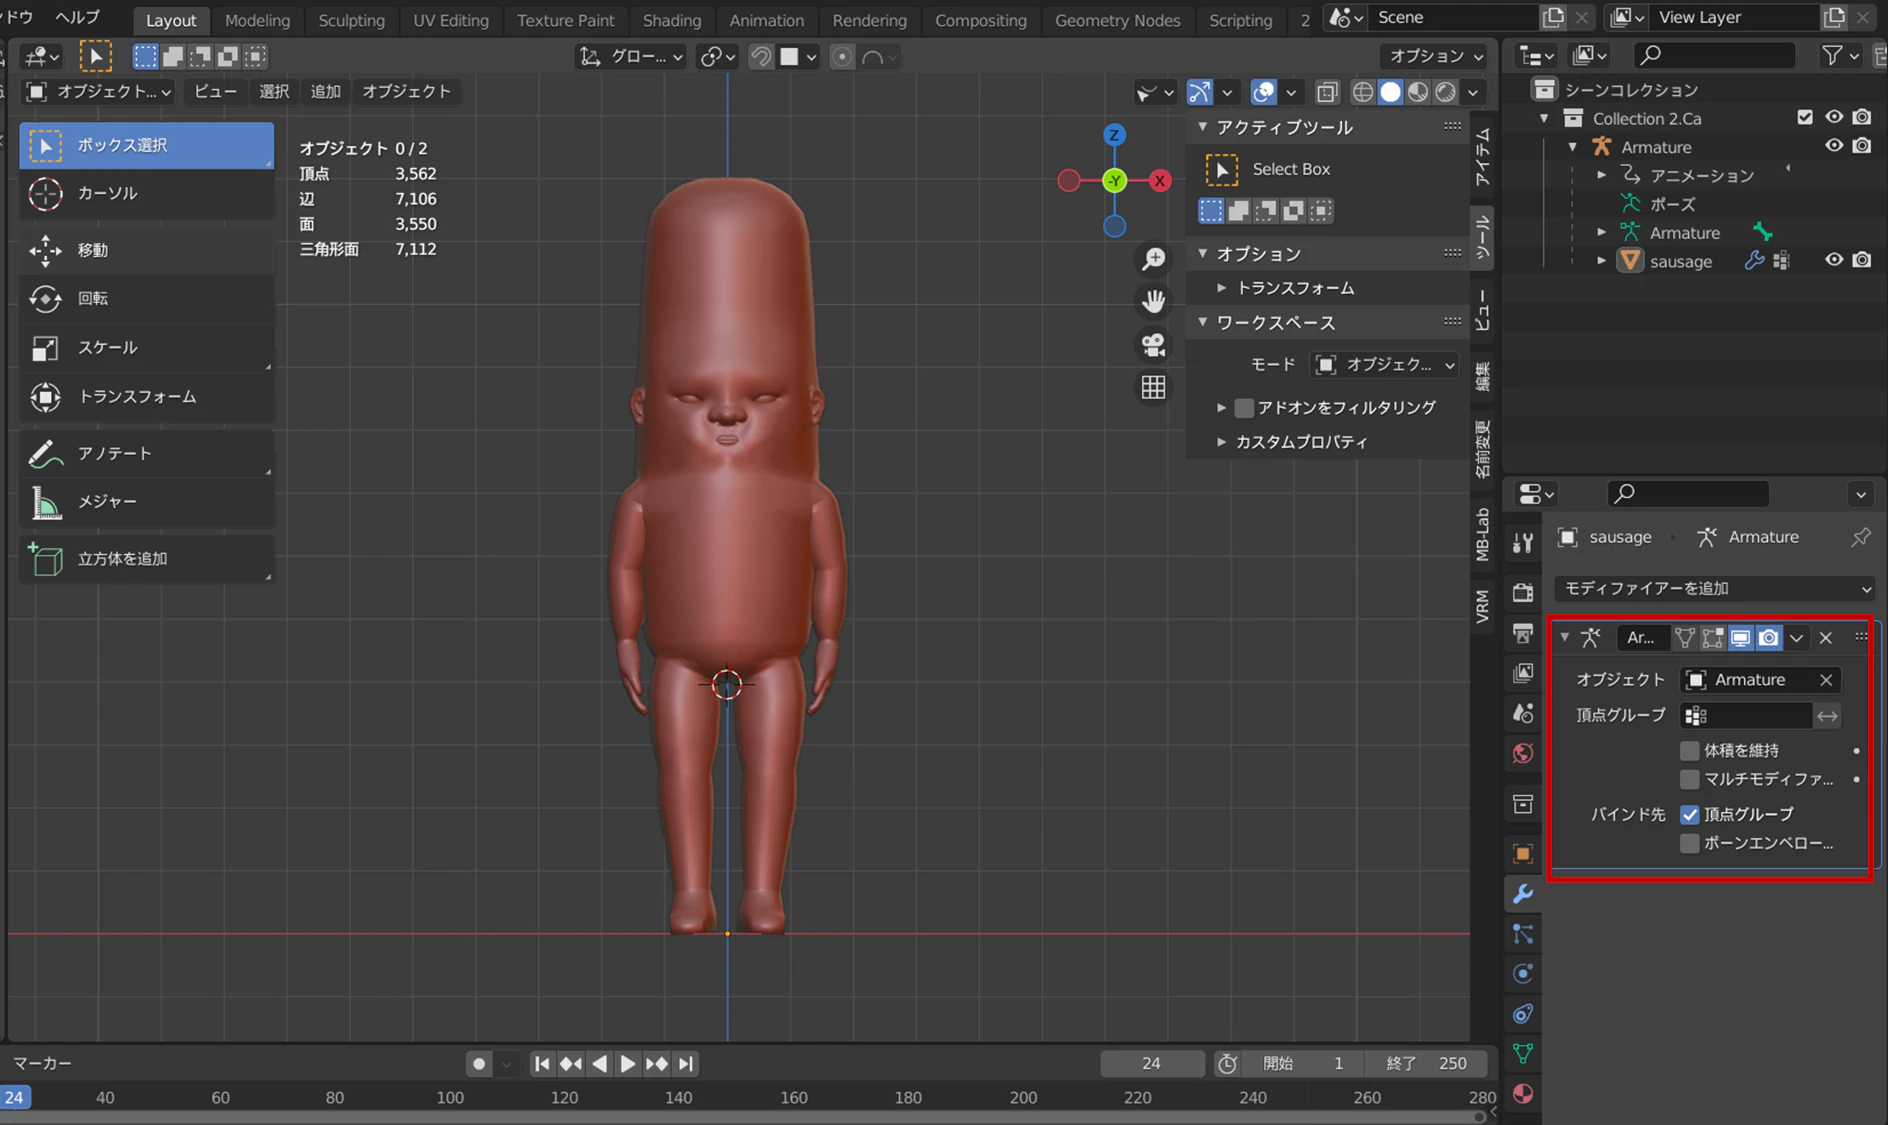Select the 回転 (Rotate) tool
This screenshot has height=1125, width=1888.
[146, 298]
